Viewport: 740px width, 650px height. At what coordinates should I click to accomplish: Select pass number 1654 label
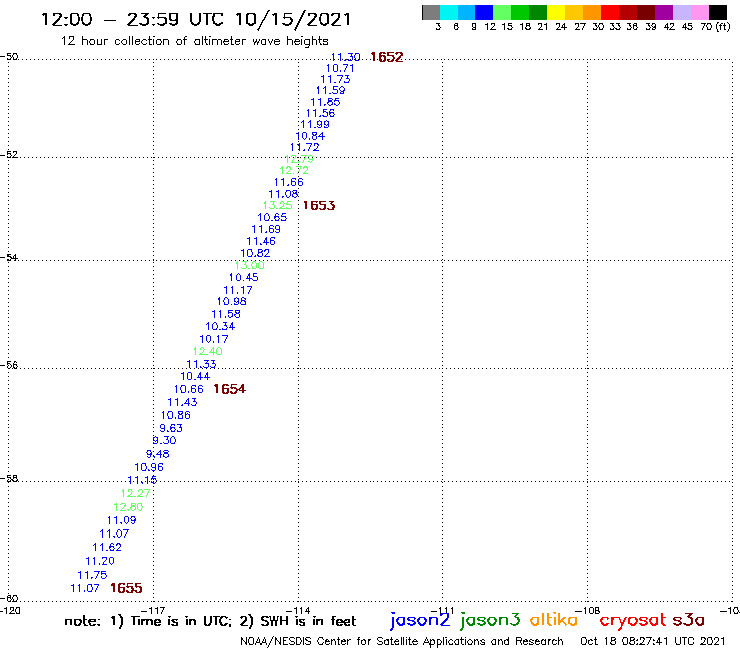click(229, 389)
